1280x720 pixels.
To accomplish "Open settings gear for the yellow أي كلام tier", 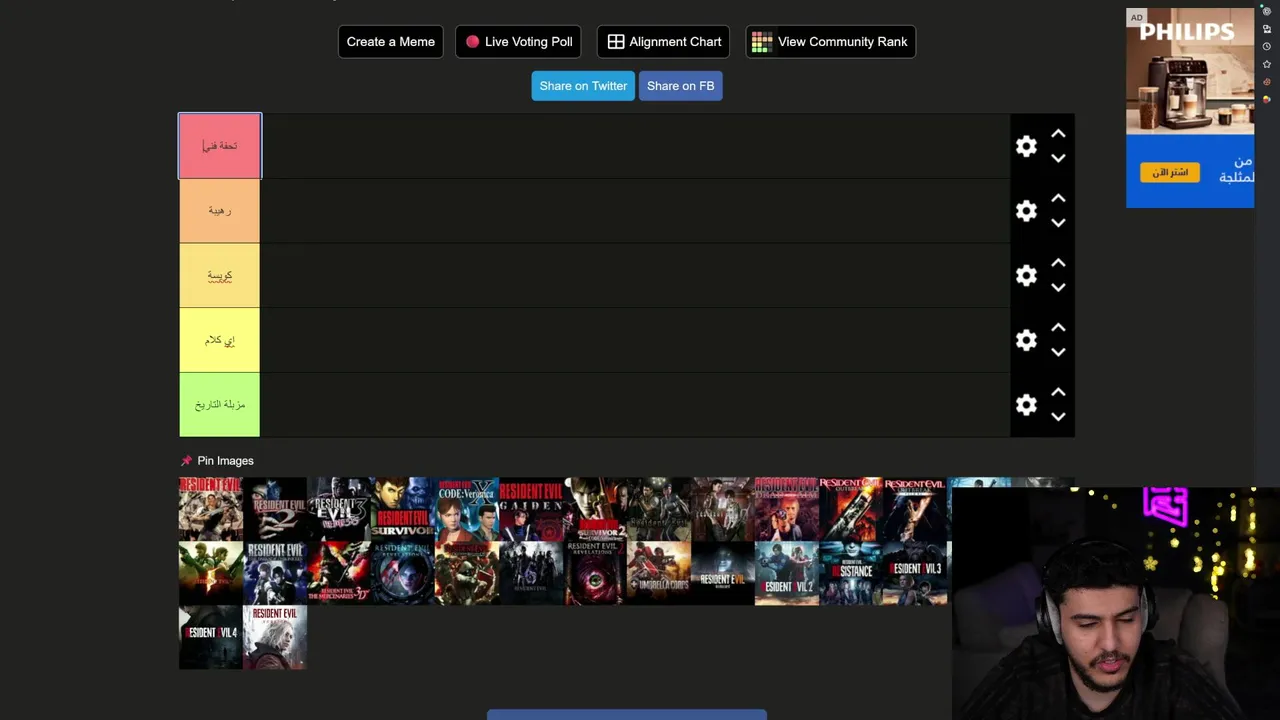I will [1026, 340].
